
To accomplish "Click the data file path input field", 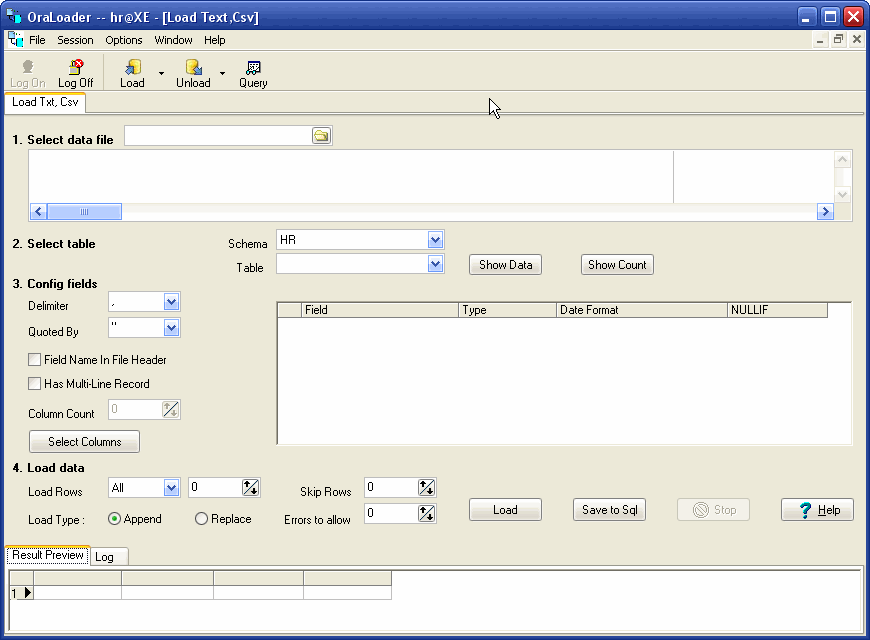I will click(219, 135).
